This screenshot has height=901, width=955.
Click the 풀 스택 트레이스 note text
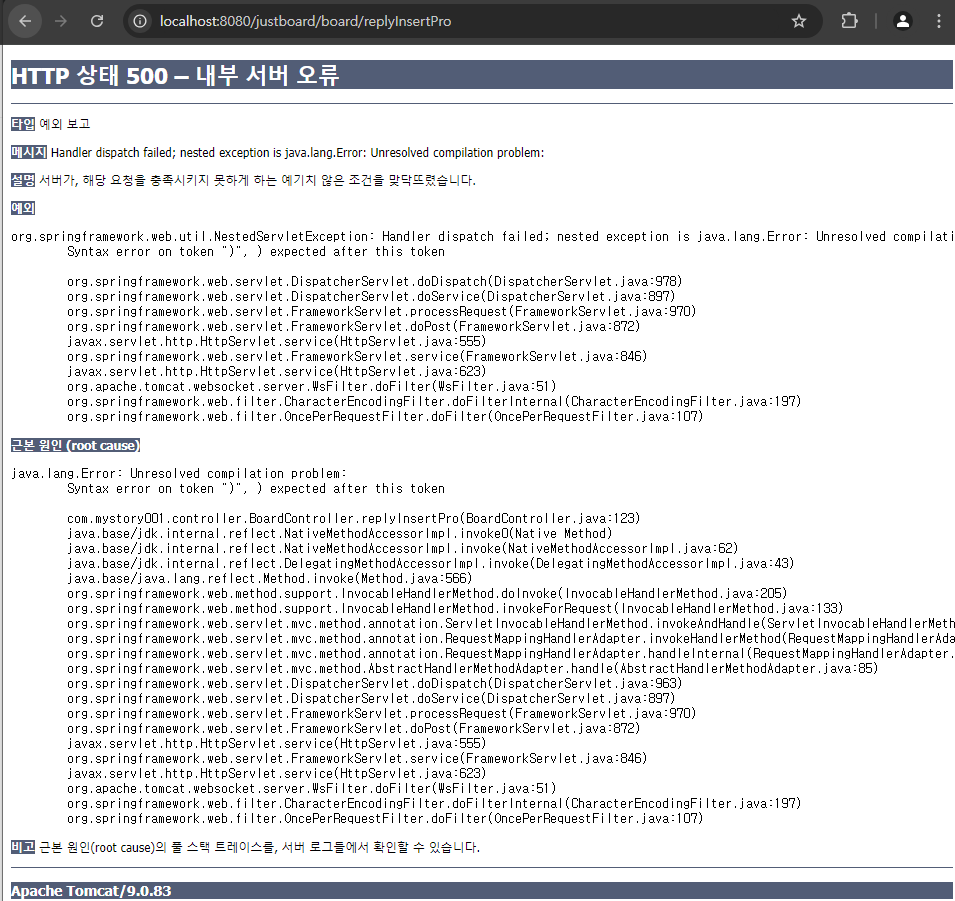[x=259, y=847]
